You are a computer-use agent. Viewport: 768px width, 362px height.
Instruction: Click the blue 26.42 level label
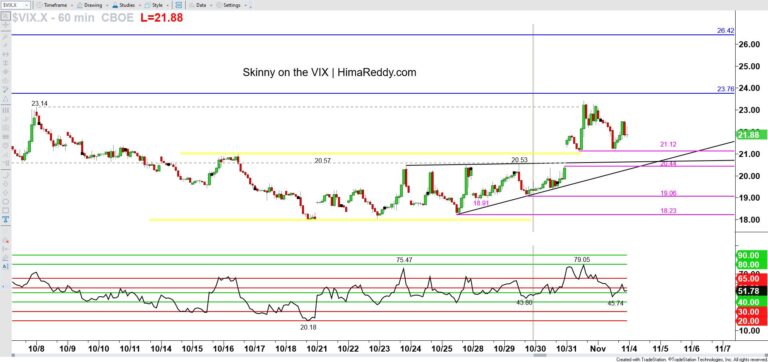(x=725, y=30)
